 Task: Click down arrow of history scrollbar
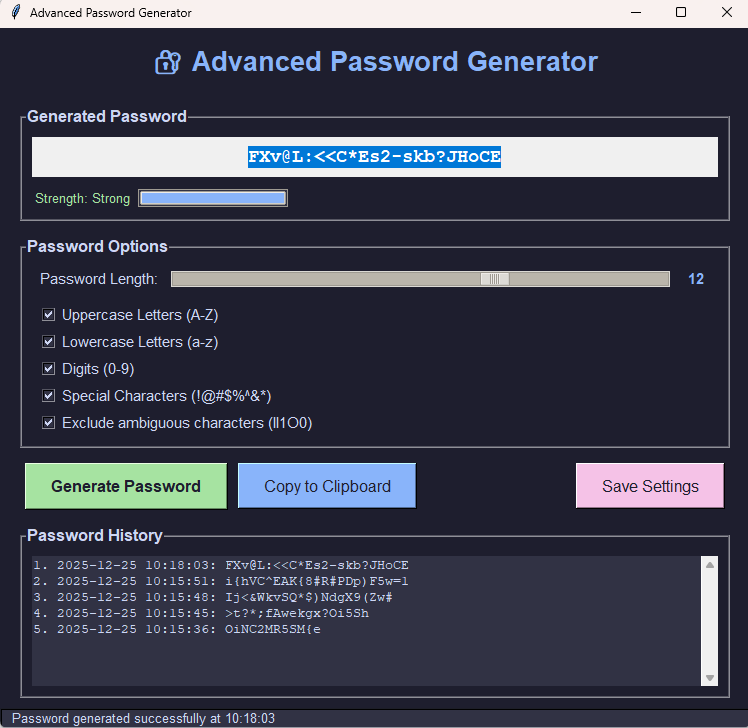point(710,678)
